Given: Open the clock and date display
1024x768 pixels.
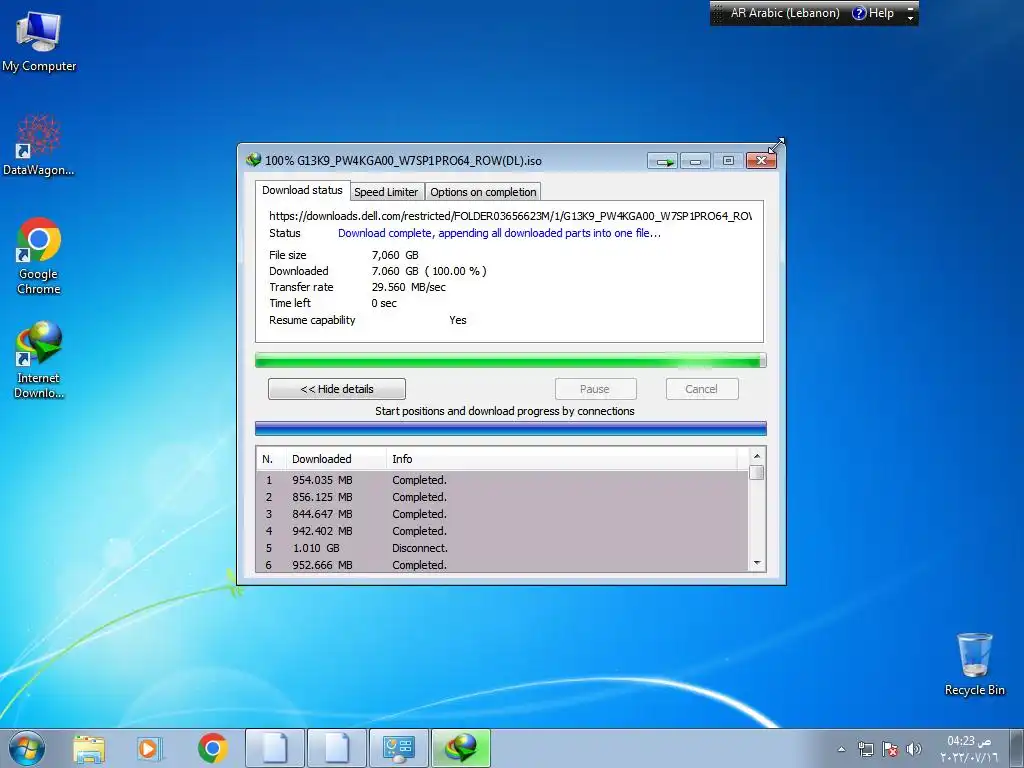Looking at the screenshot, I should (970, 749).
